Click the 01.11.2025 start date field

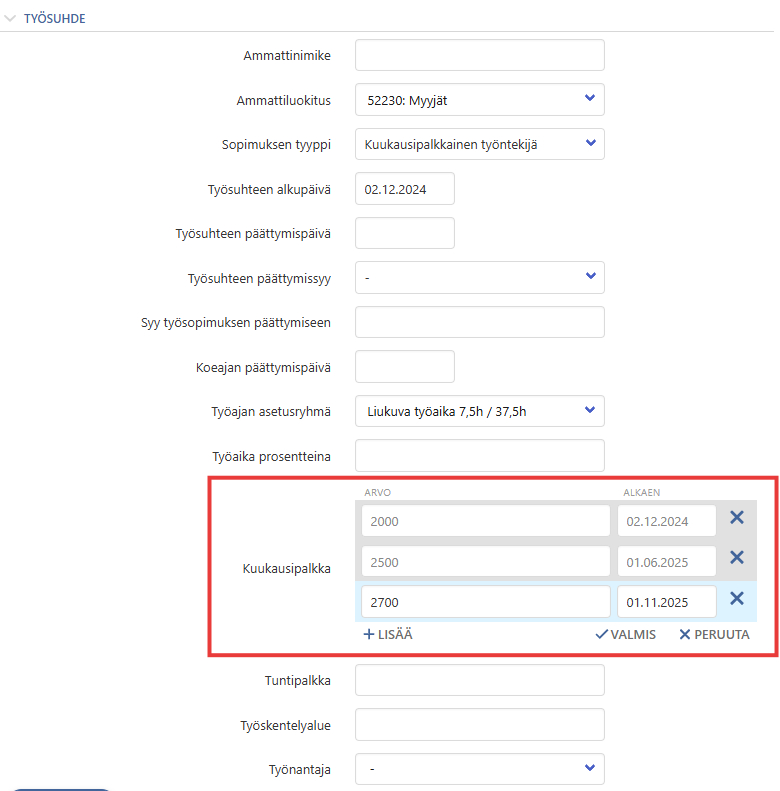[667, 602]
